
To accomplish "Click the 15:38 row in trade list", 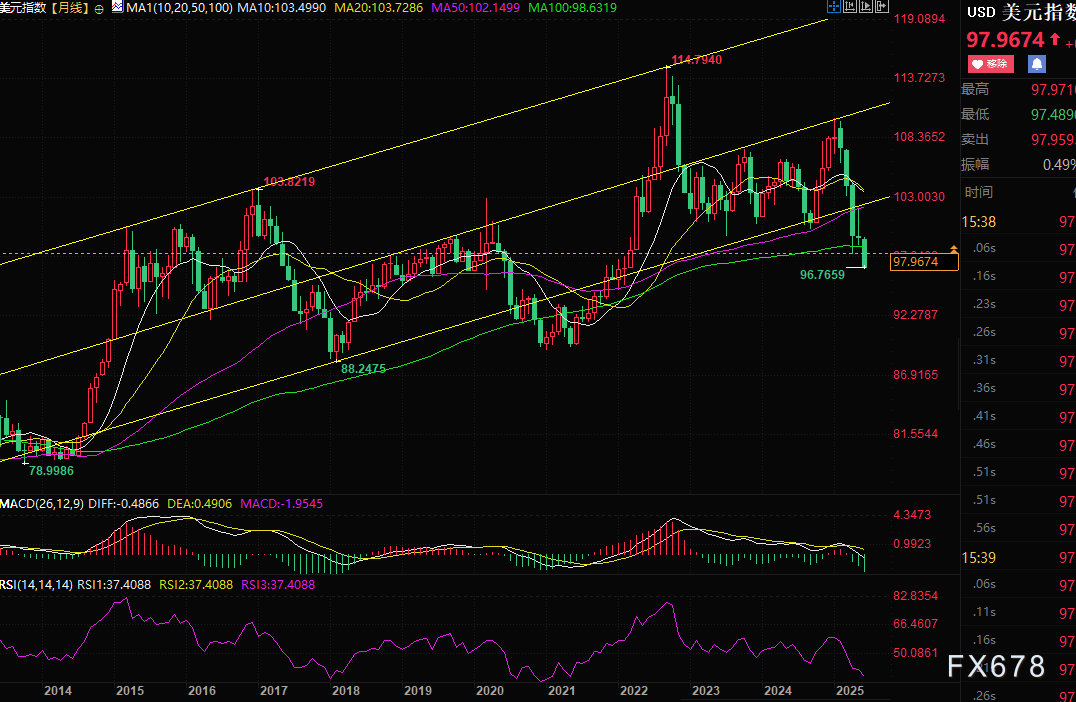I will click(978, 221).
